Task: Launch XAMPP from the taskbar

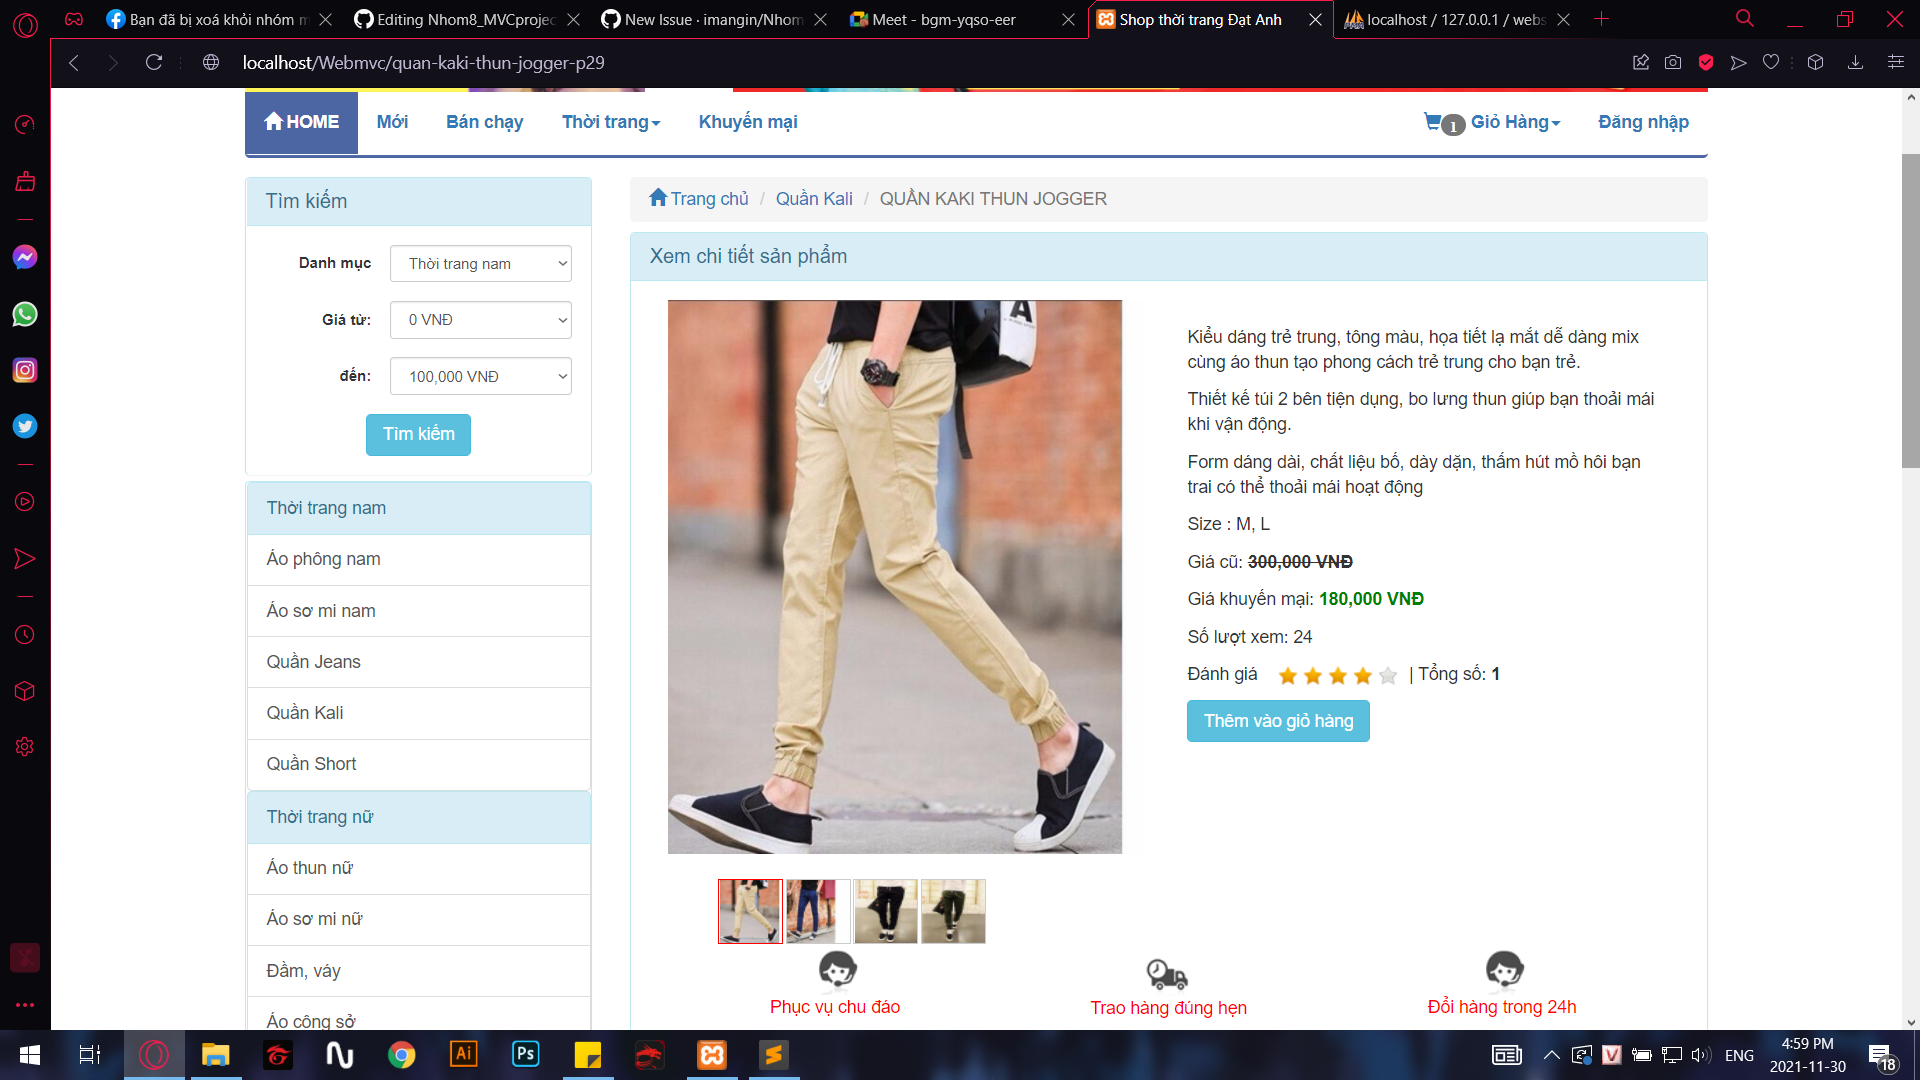Action: pyautogui.click(x=712, y=1054)
